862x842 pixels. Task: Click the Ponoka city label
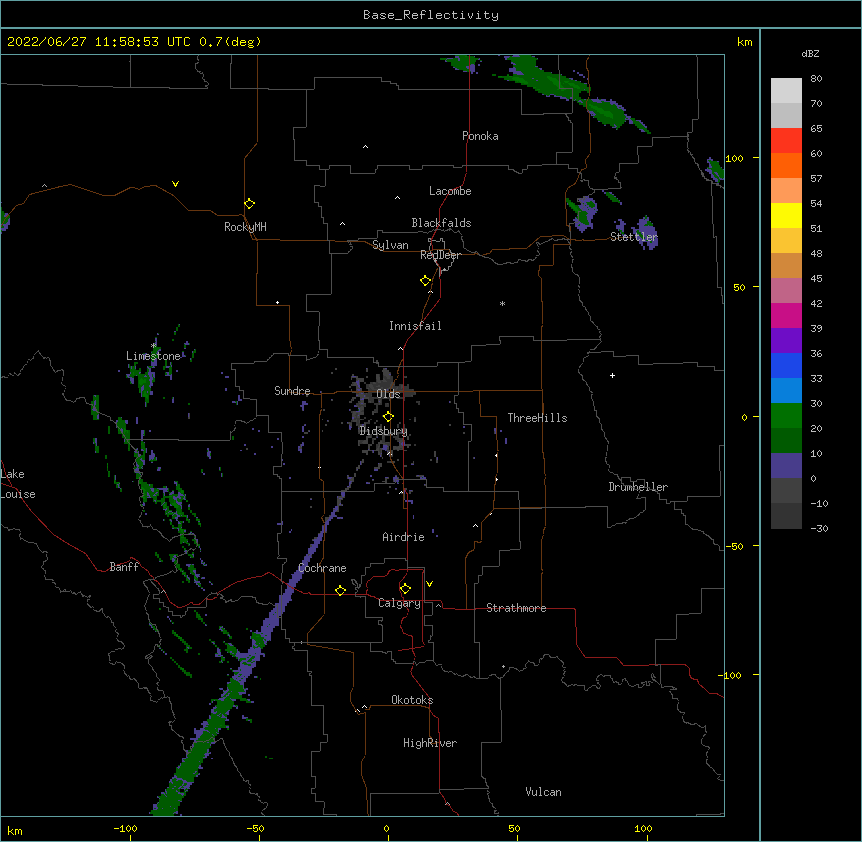point(480,136)
